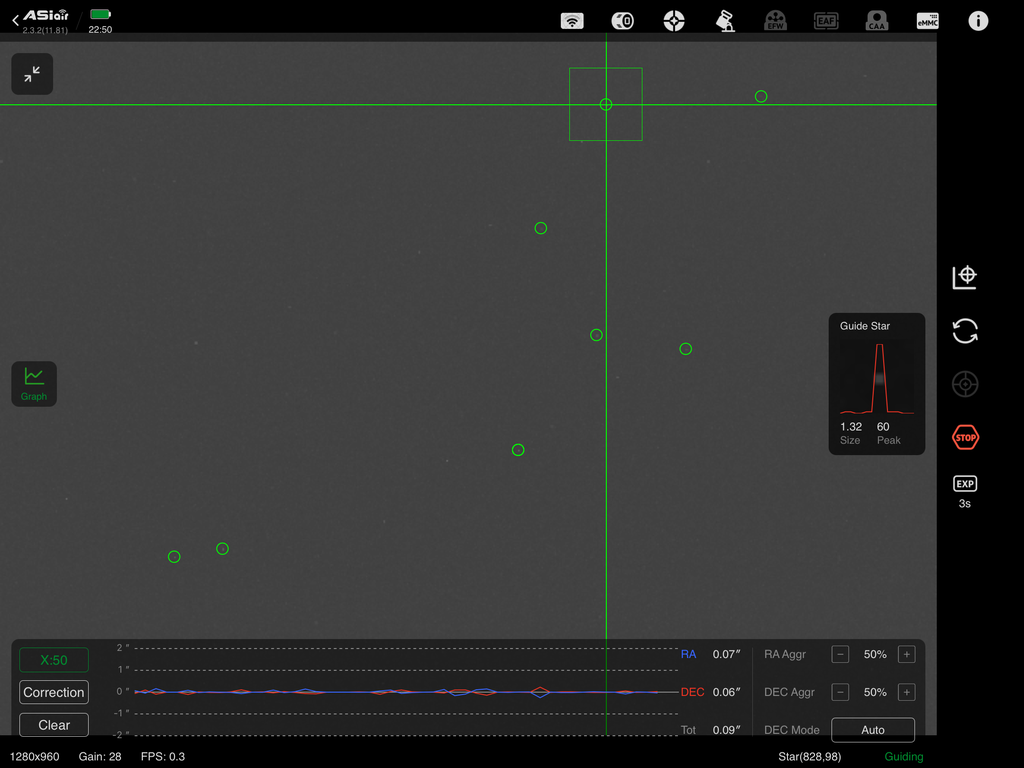The height and width of the screenshot is (768, 1024).
Task: Click the Tot error value 0.09″
Action: coord(726,730)
